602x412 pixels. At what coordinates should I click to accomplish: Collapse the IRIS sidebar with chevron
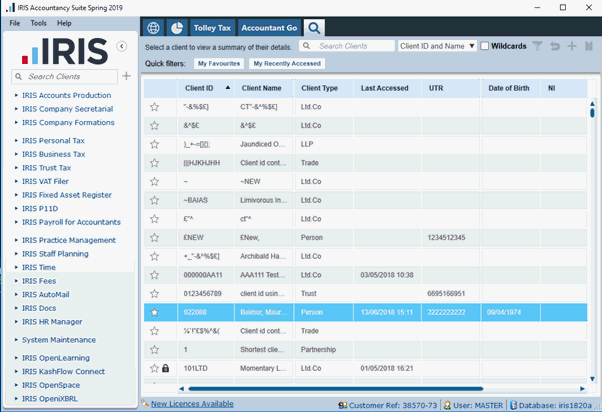(122, 46)
